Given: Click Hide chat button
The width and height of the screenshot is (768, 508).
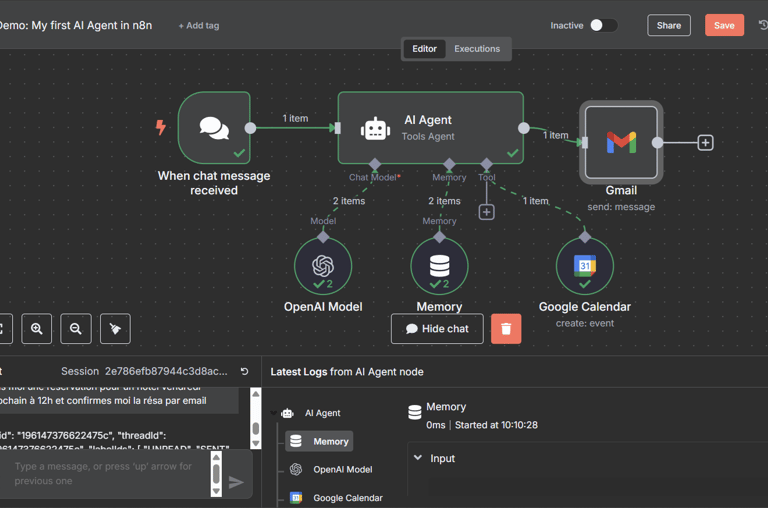Looking at the screenshot, I should pyautogui.click(x=437, y=329).
